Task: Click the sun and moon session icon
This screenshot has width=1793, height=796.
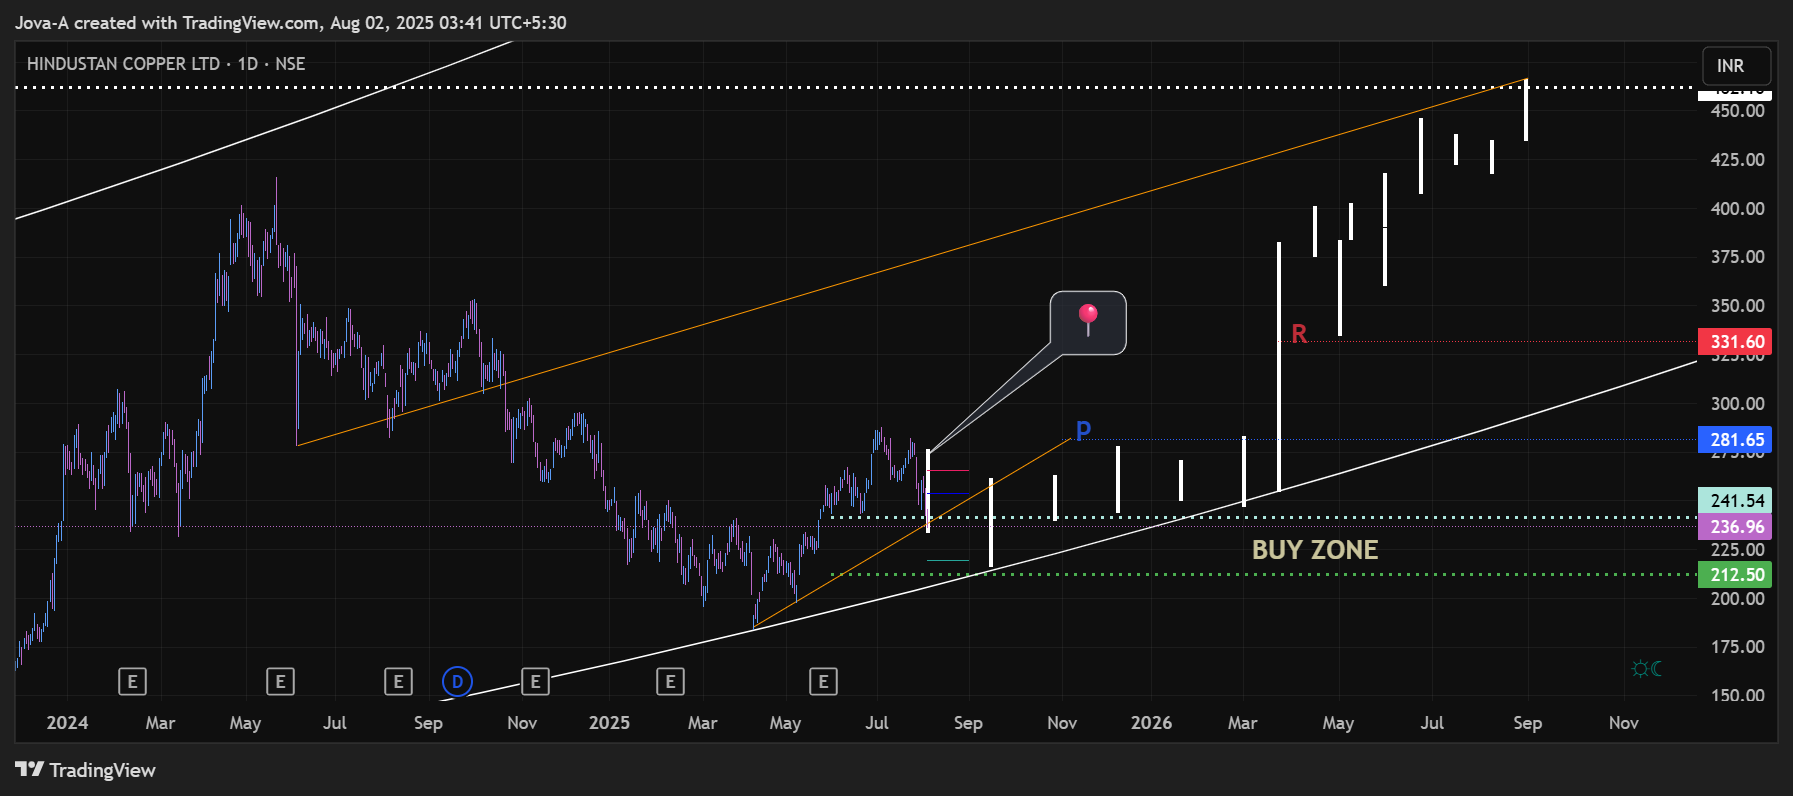Action: [x=1646, y=668]
